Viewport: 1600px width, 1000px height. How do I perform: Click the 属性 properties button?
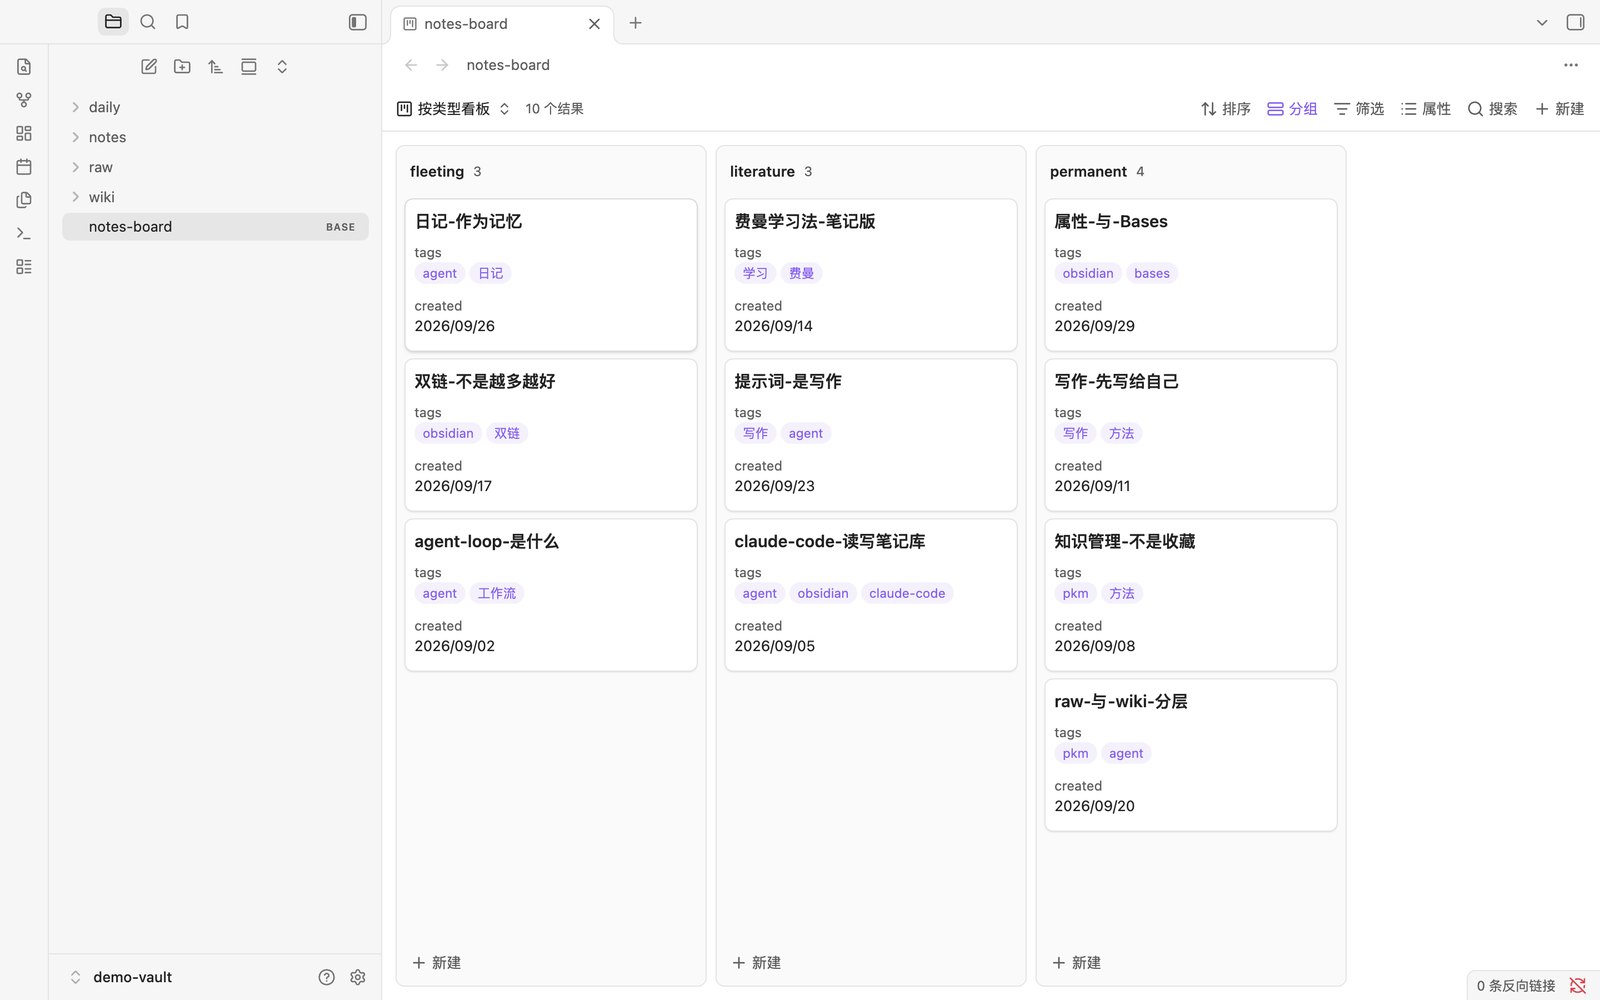1426,109
